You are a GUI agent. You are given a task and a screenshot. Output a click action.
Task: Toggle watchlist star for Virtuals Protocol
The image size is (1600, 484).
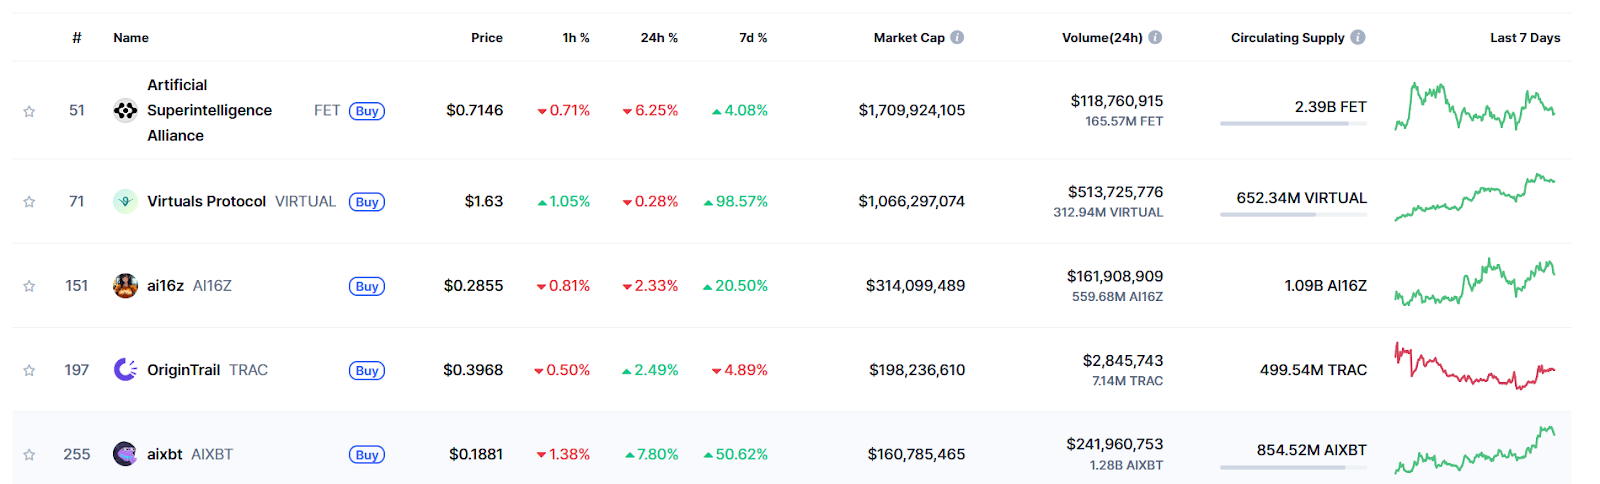pos(29,202)
